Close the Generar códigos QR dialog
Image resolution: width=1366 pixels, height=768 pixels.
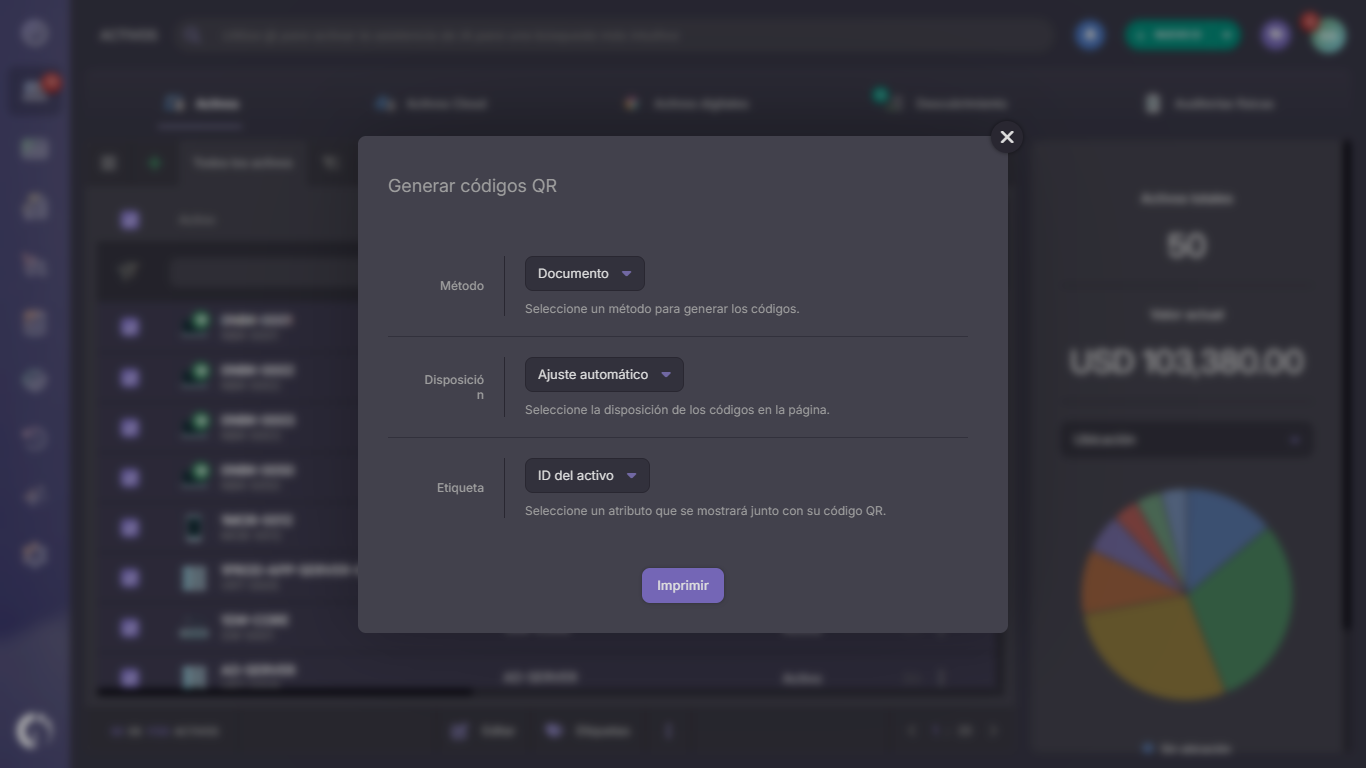pos(1007,137)
